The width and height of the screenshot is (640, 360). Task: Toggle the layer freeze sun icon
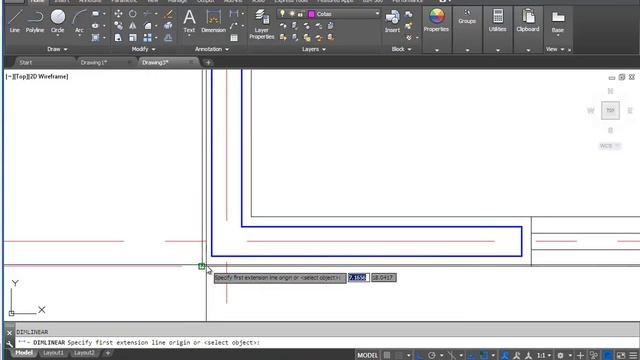292,13
